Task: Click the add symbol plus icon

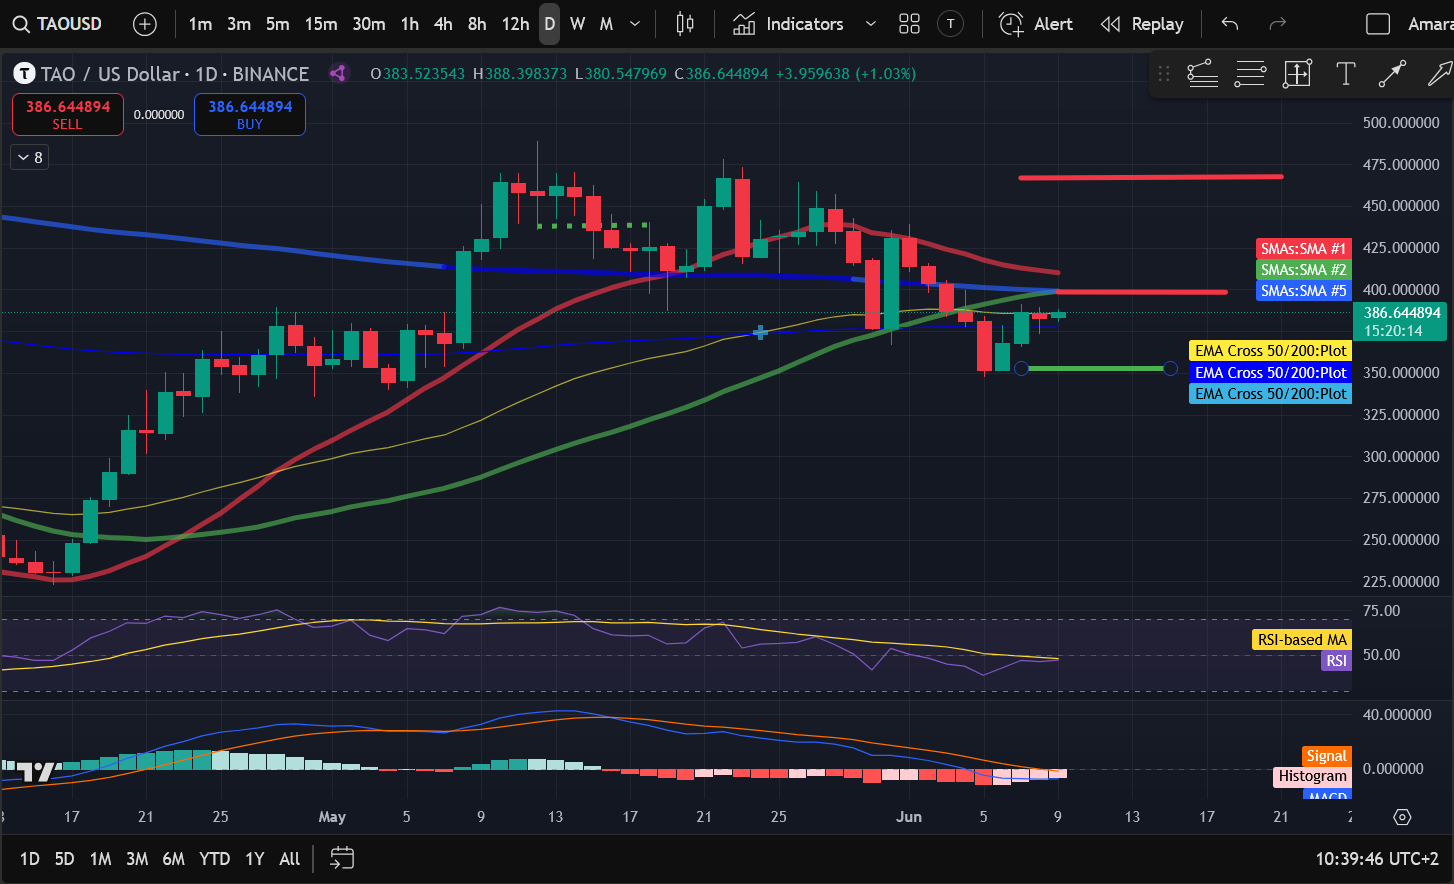Action: pos(145,24)
